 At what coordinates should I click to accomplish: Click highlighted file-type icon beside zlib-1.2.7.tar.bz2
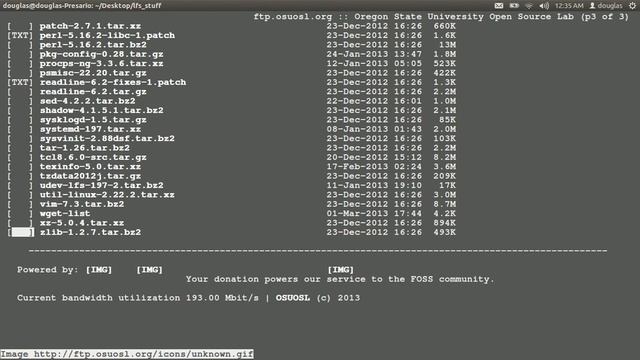(x=20, y=233)
